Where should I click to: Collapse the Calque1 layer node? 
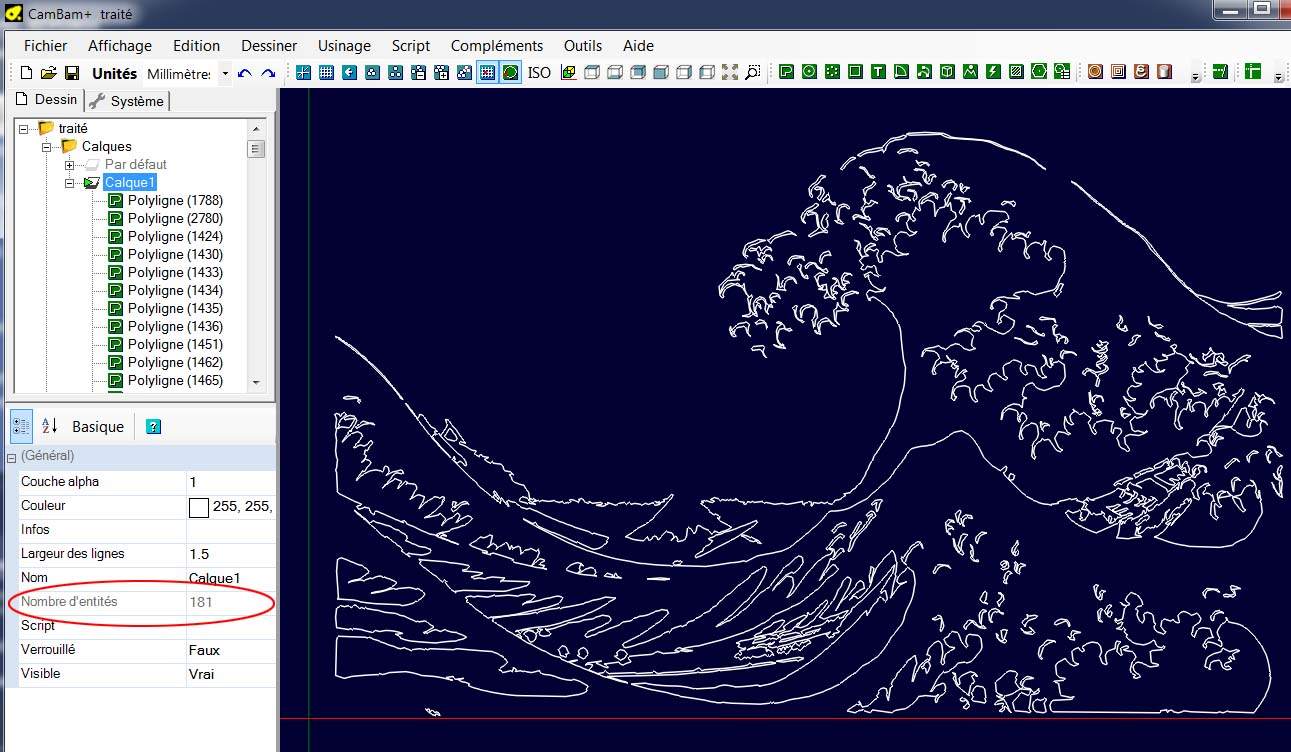pos(70,182)
